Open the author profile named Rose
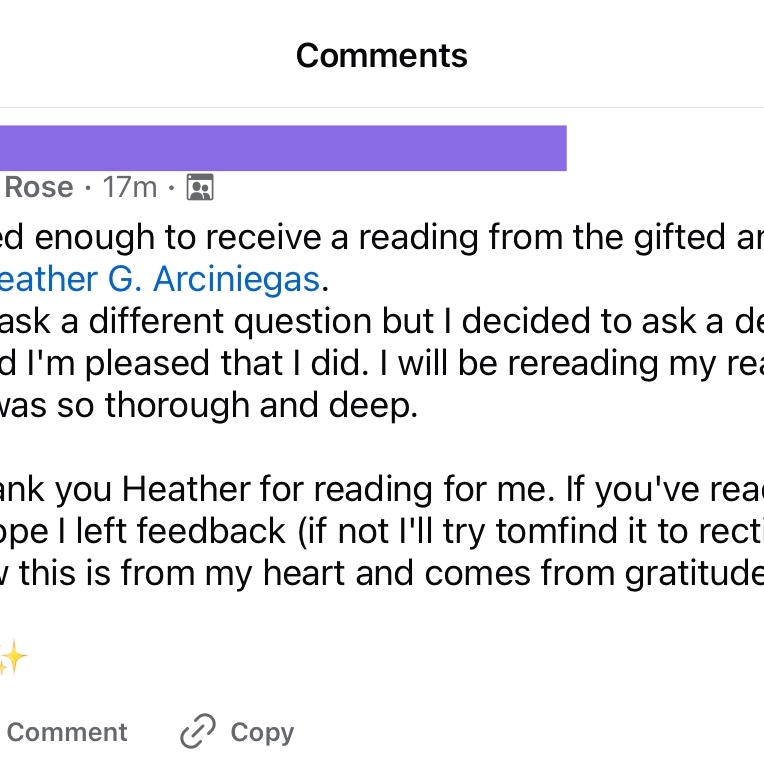 (x=39, y=187)
